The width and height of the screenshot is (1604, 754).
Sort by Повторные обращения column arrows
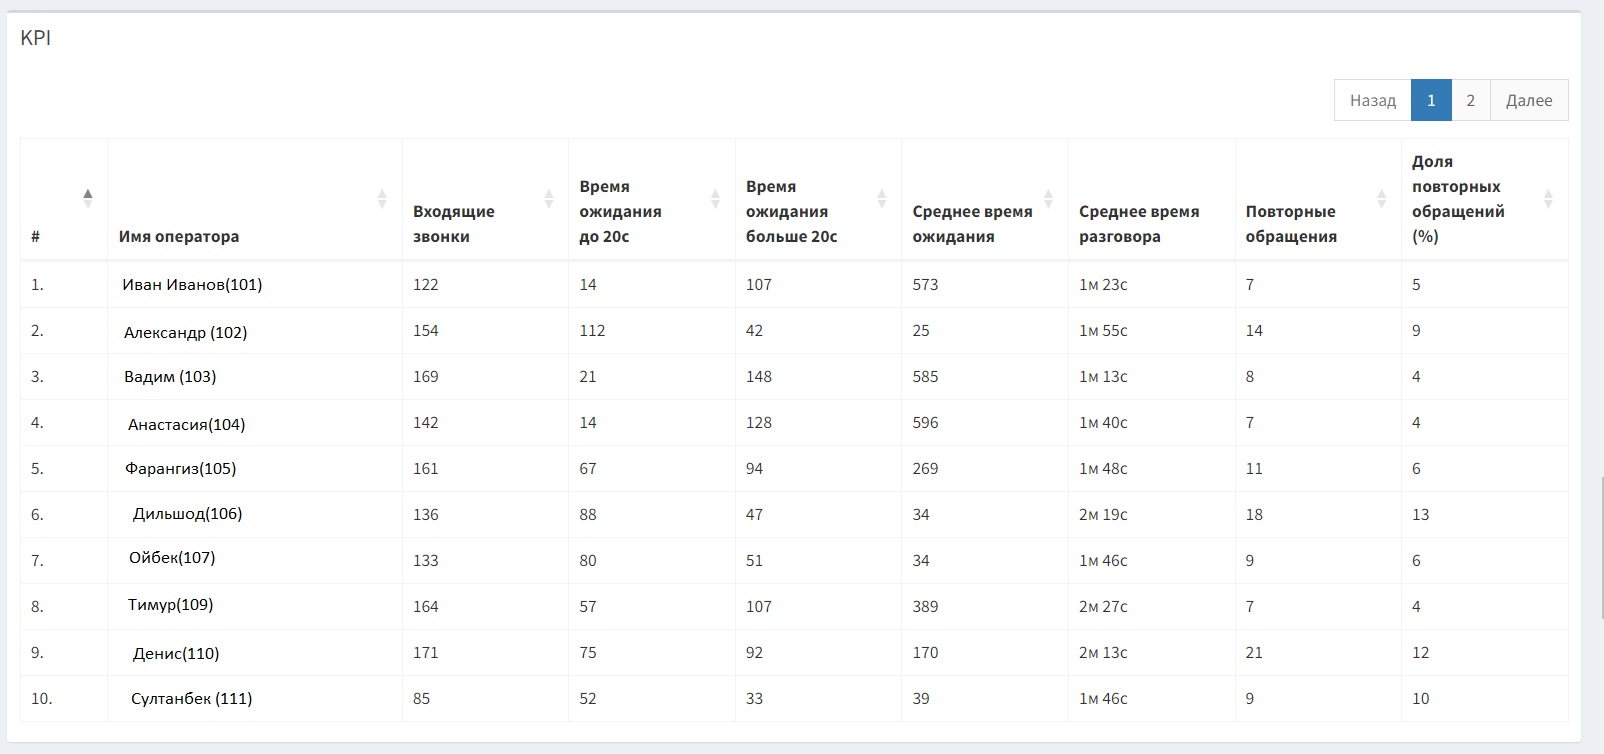(x=1381, y=198)
